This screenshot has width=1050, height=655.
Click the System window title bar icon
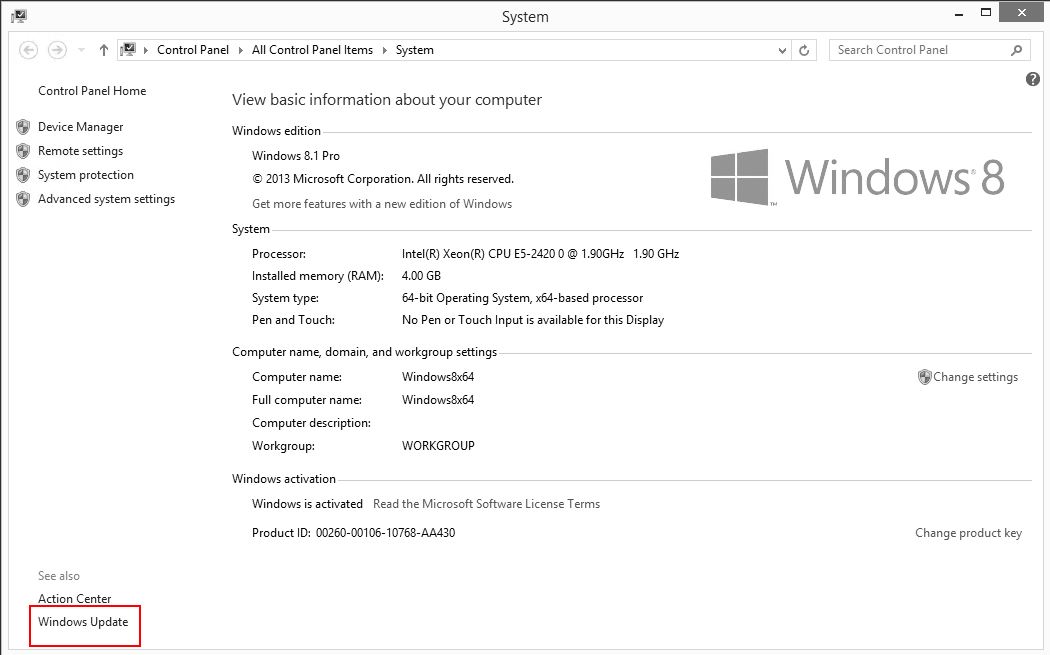pyautogui.click(x=19, y=15)
